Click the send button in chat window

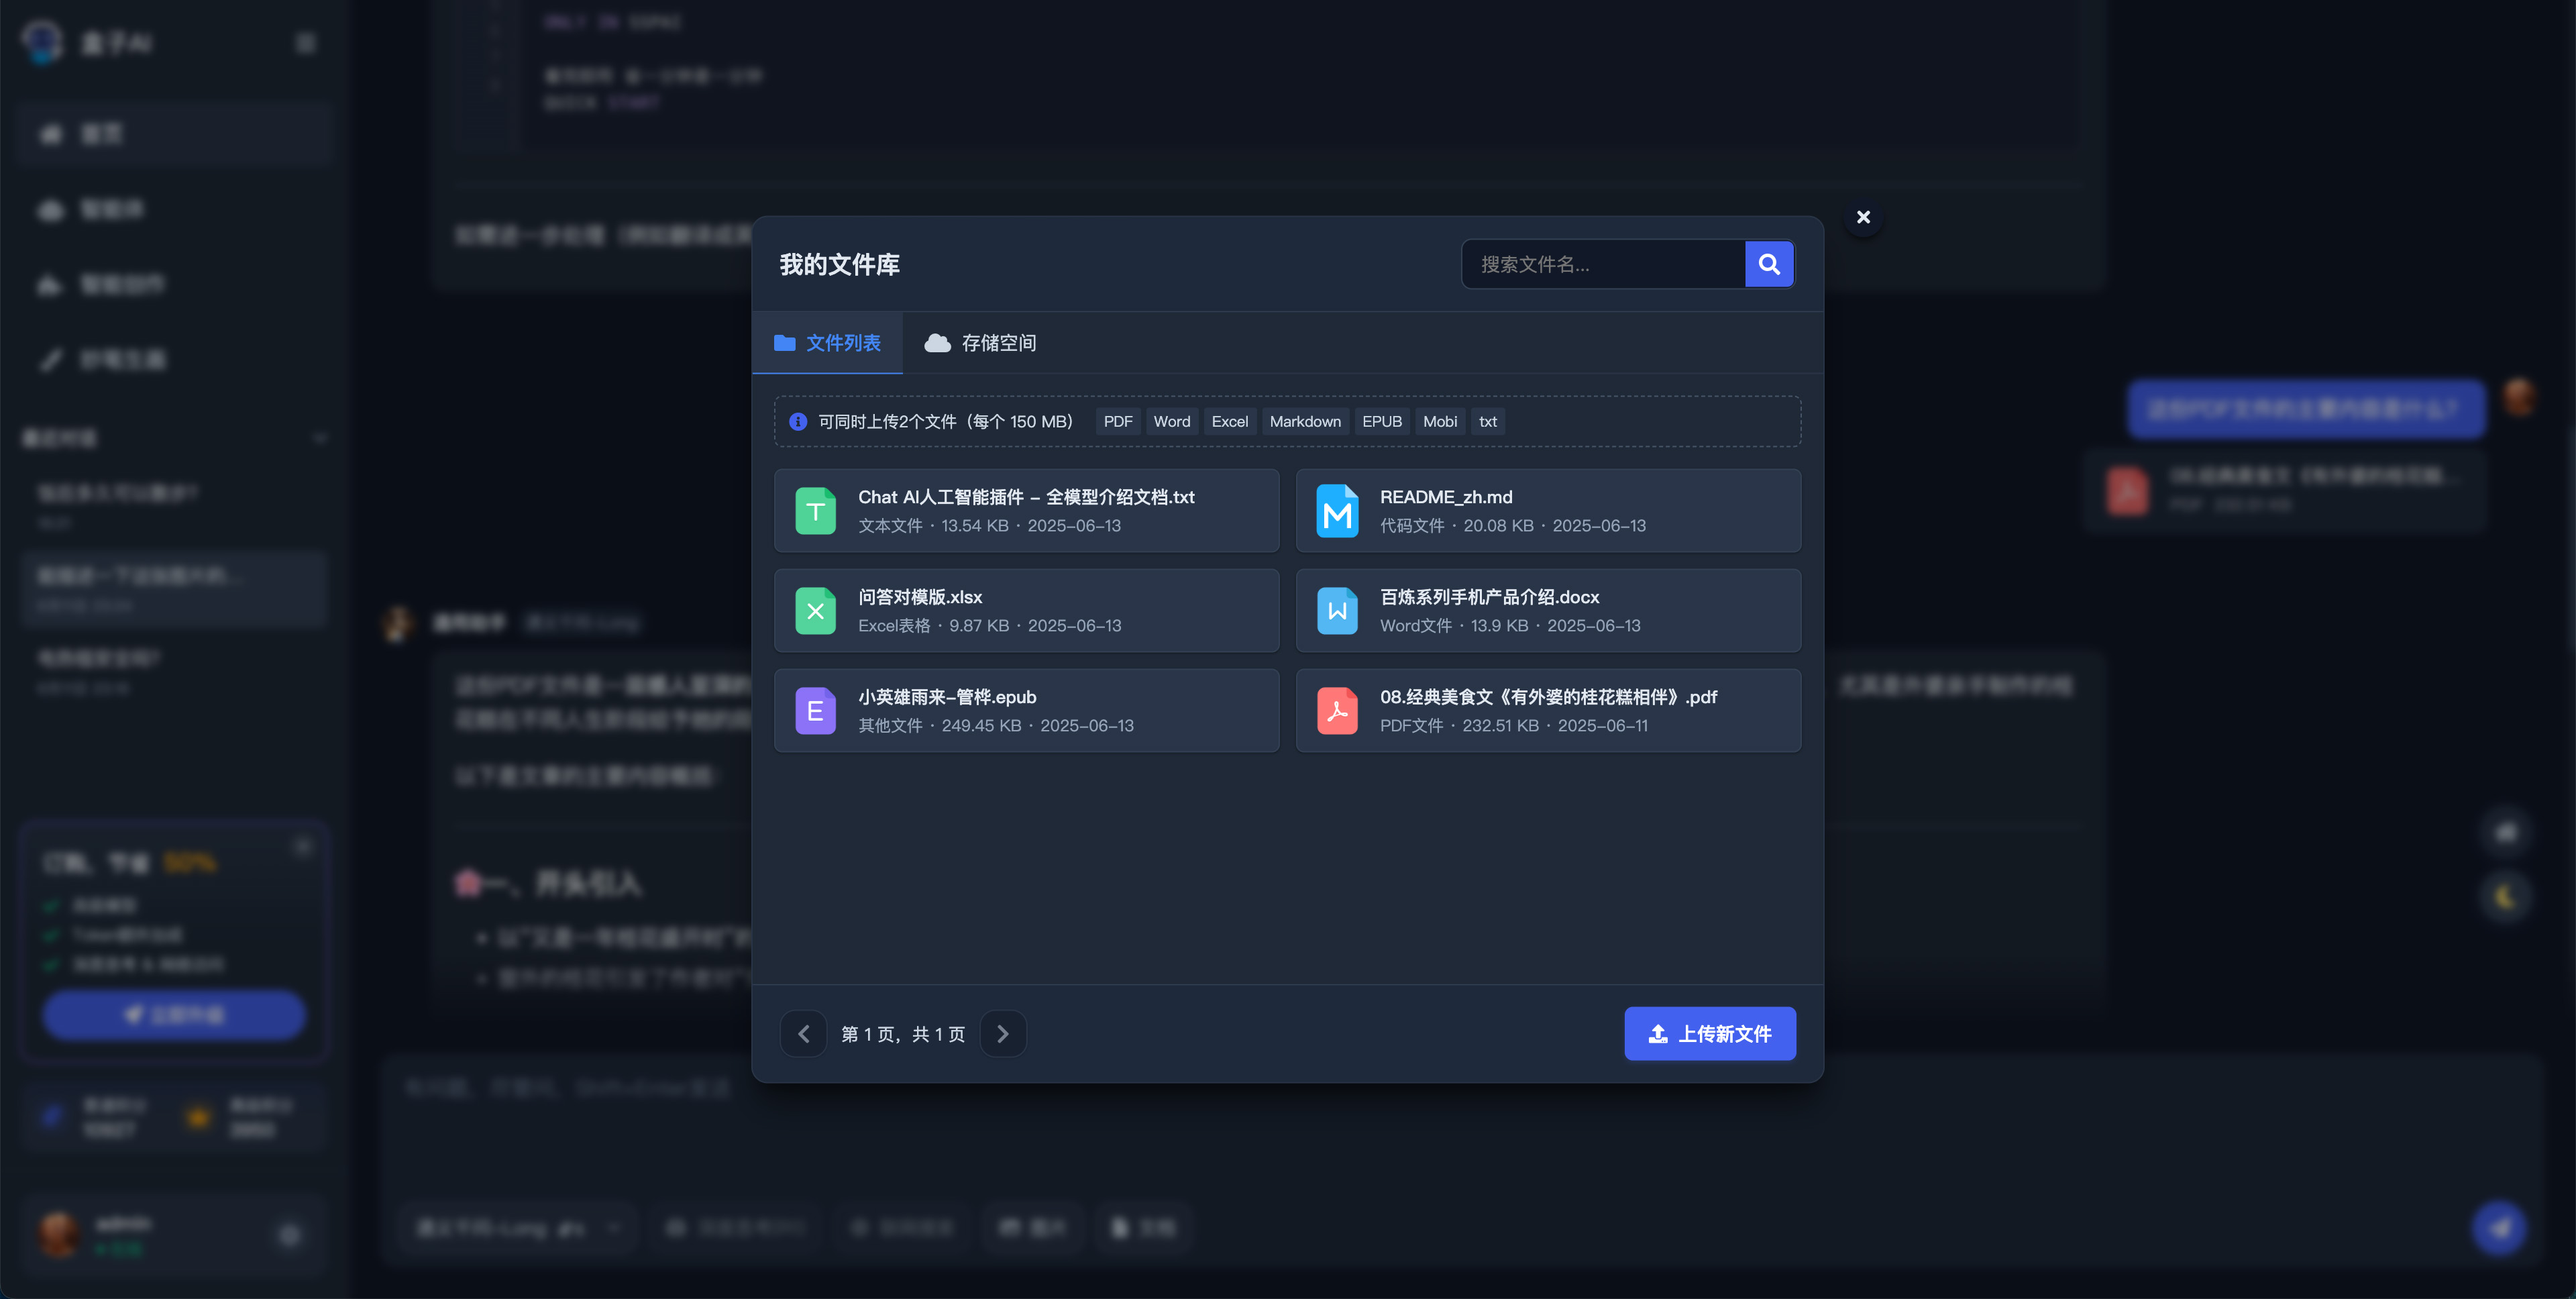(2499, 1227)
